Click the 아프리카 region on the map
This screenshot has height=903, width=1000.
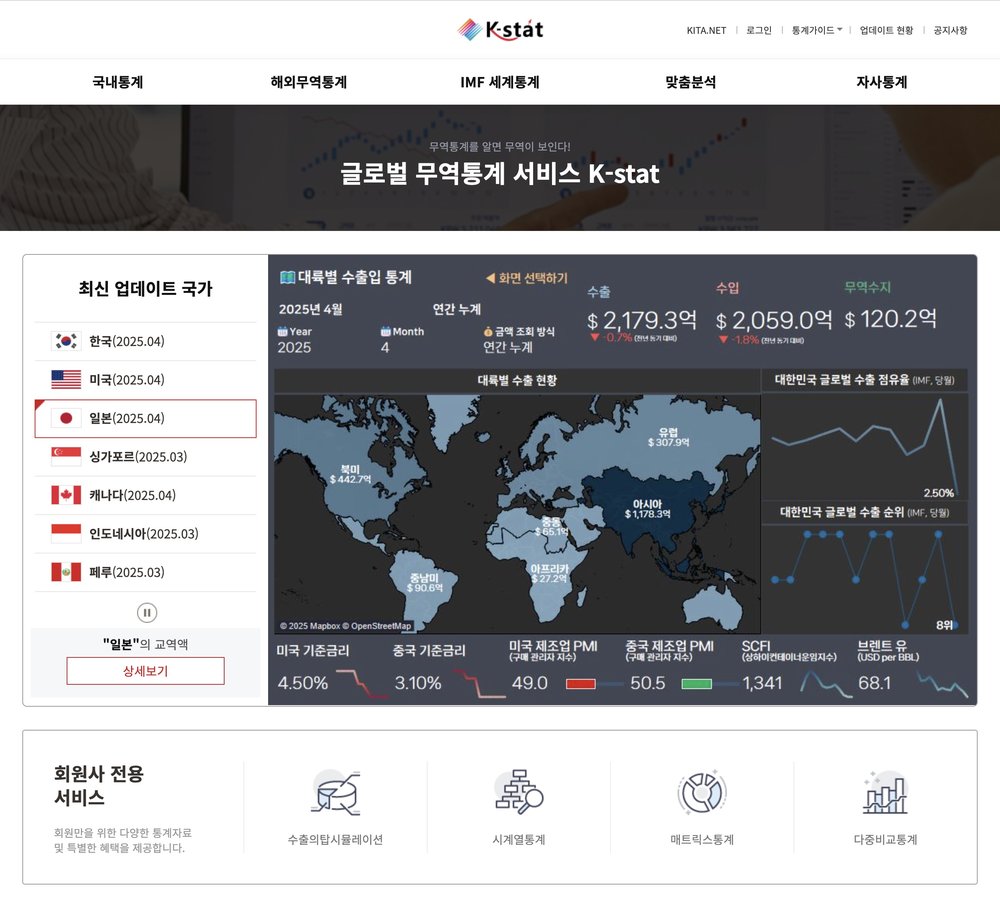coord(549,573)
